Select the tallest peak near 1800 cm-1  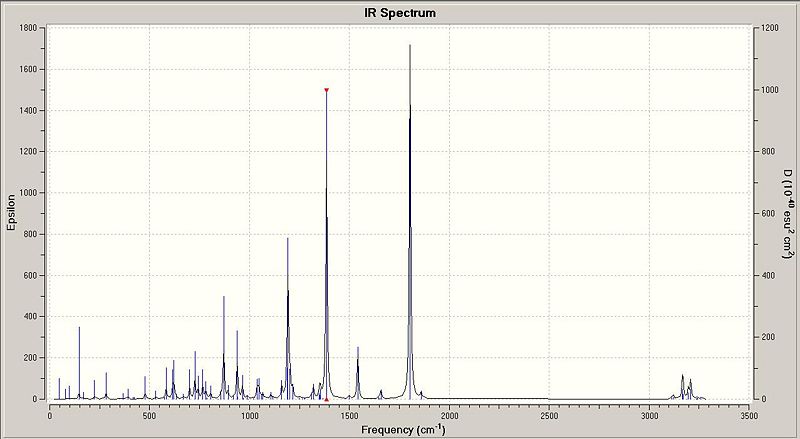(410, 222)
